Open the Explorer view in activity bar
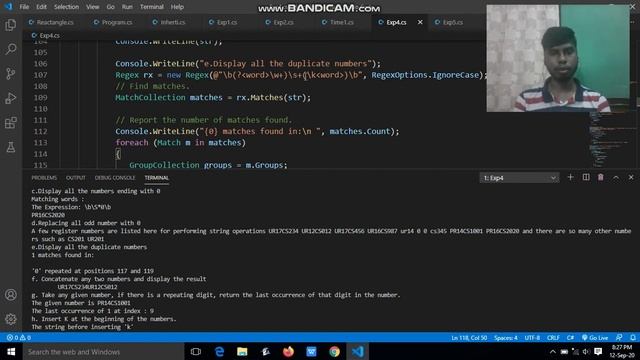This screenshot has height=360, width=640. click(11, 25)
